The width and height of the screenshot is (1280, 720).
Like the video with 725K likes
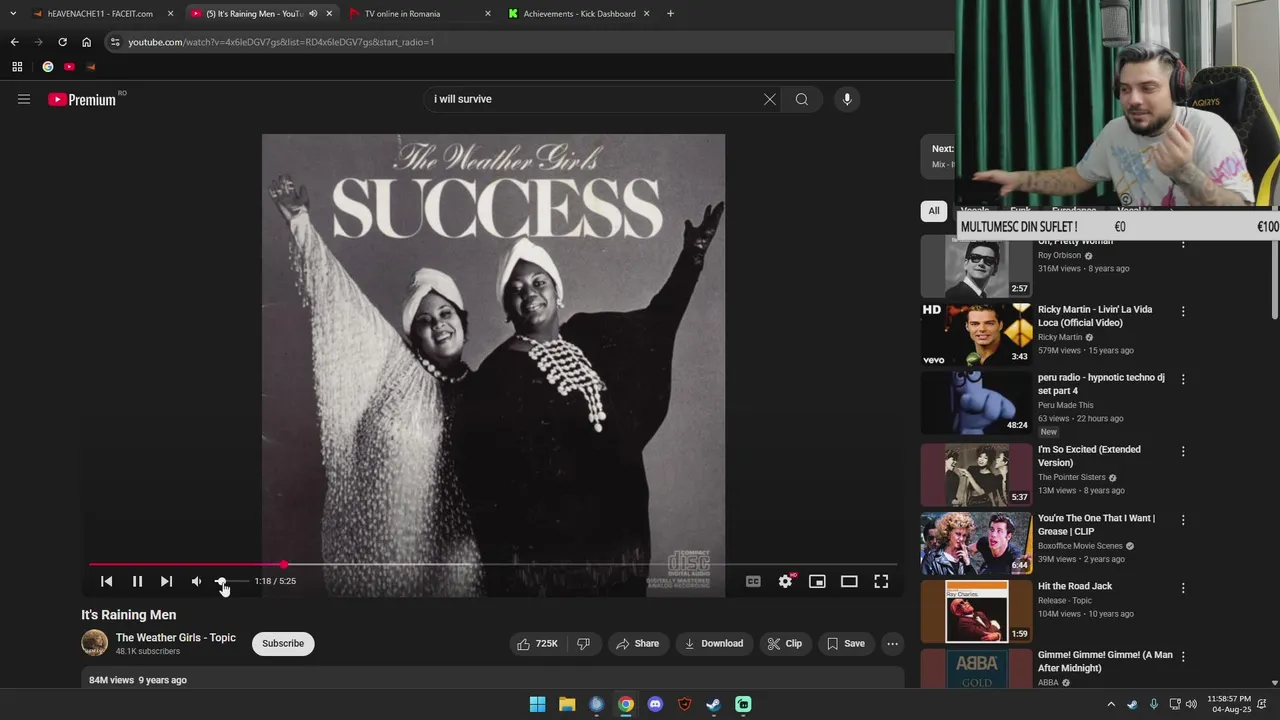[x=537, y=644]
